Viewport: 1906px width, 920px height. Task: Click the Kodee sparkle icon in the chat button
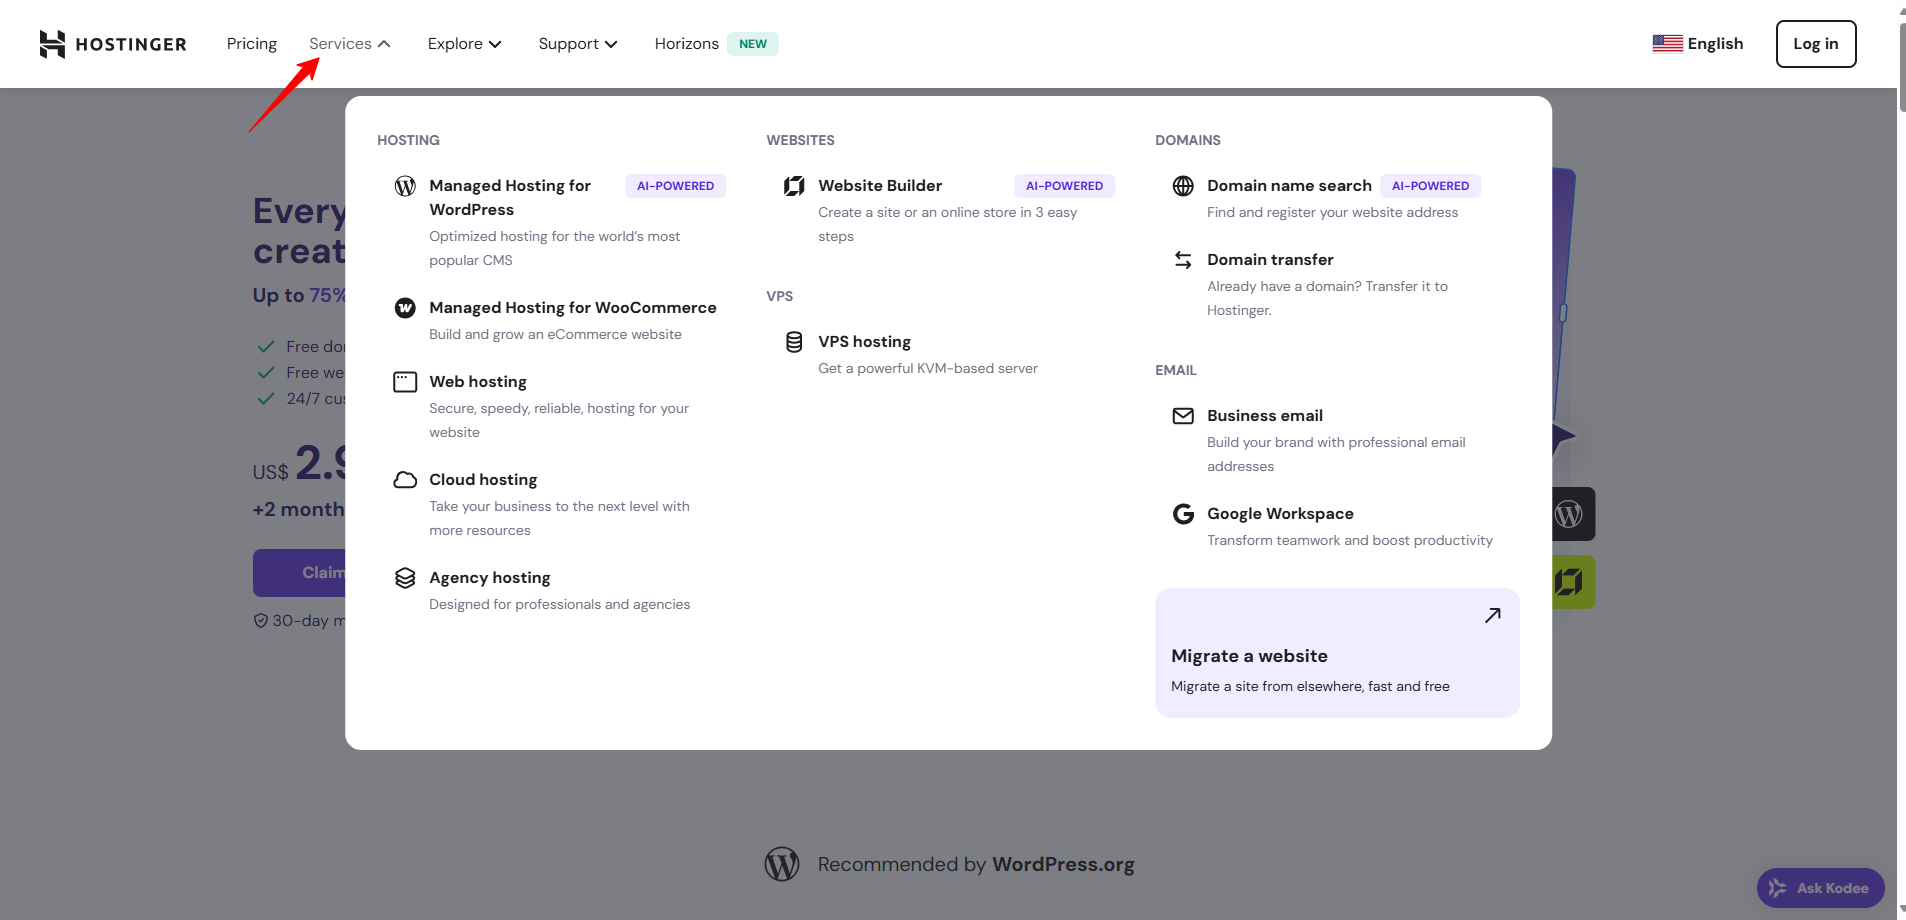pos(1777,888)
